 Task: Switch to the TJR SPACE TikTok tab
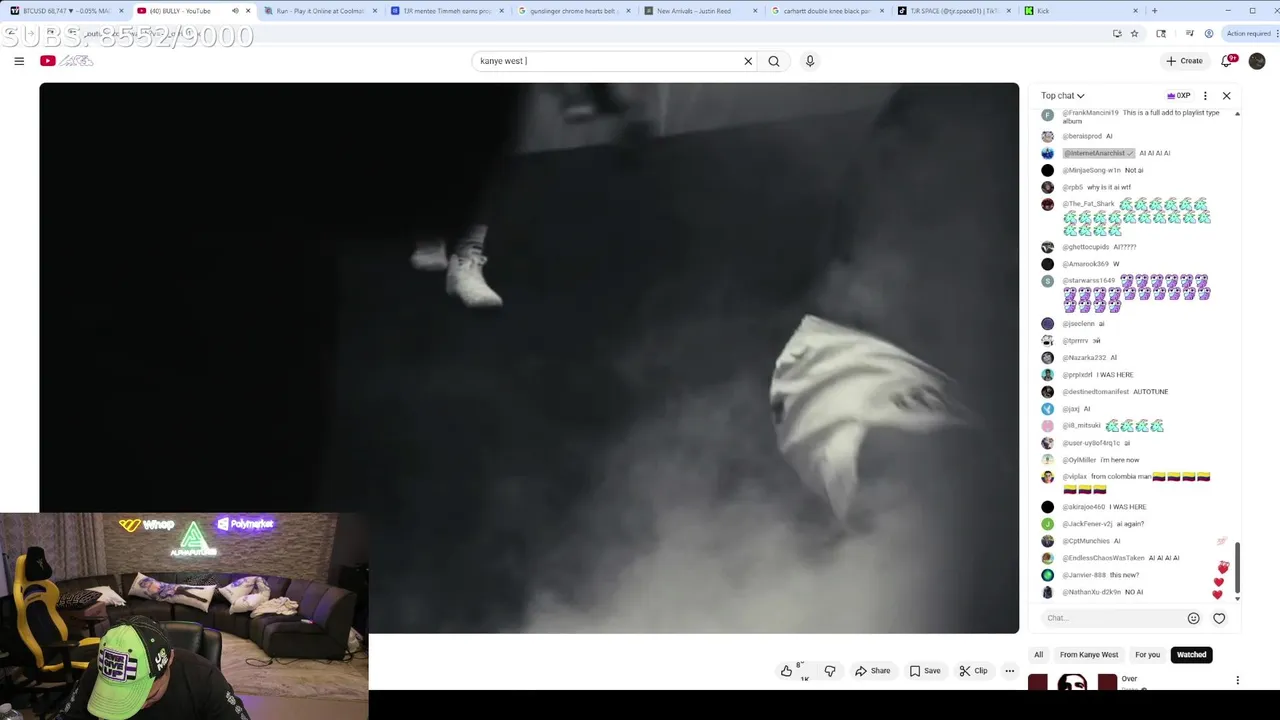click(954, 11)
